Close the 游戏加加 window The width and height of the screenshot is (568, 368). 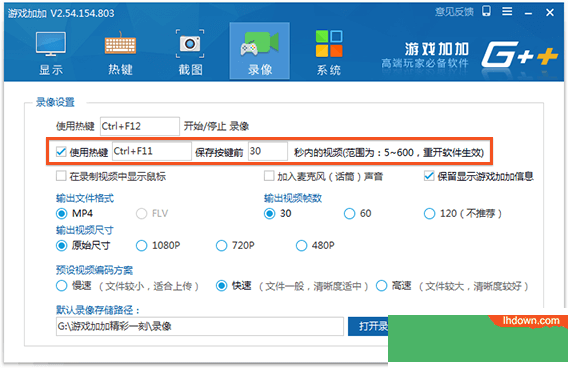coord(550,13)
